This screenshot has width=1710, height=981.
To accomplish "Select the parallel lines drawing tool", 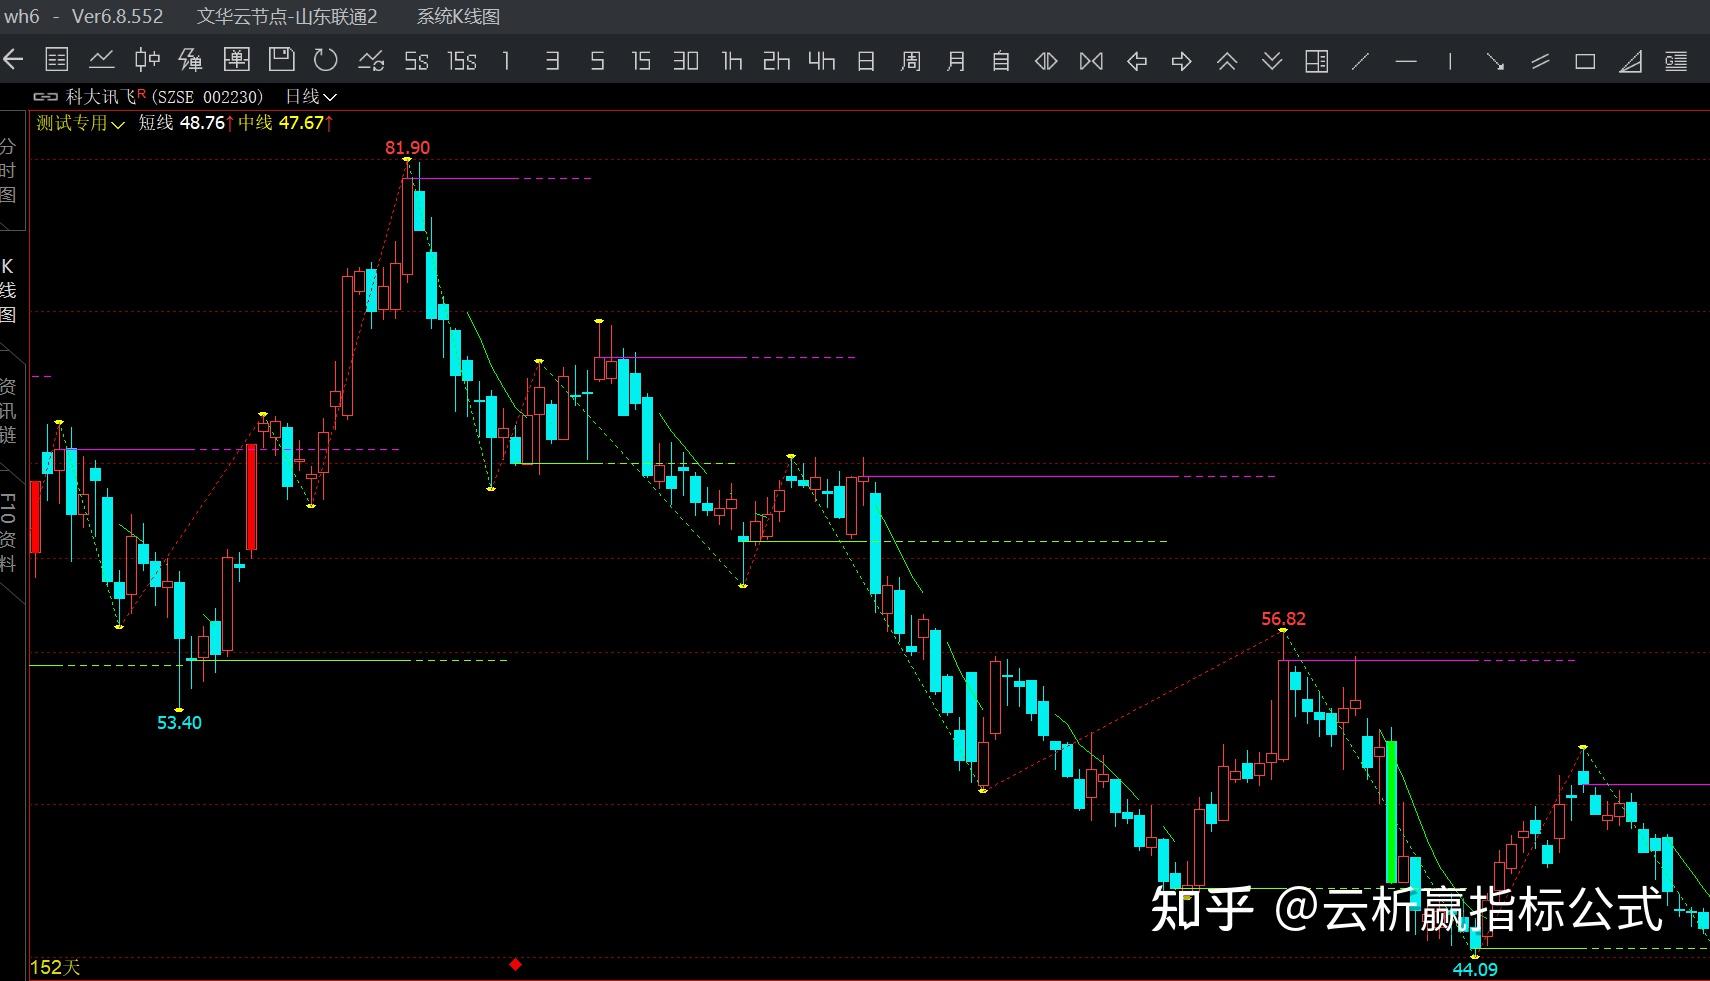I will click(1540, 61).
